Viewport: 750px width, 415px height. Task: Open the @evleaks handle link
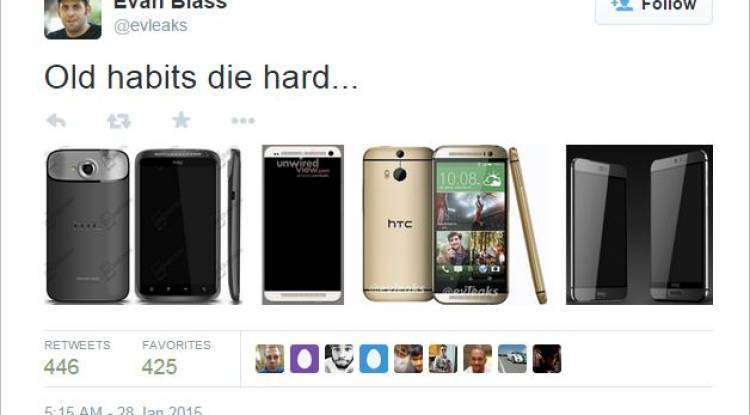coord(150,25)
